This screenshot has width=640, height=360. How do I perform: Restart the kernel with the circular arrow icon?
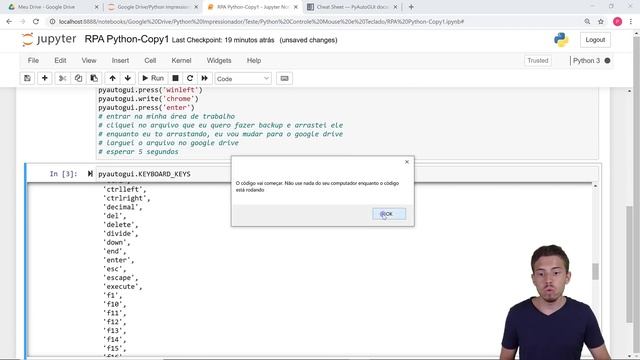(190, 78)
